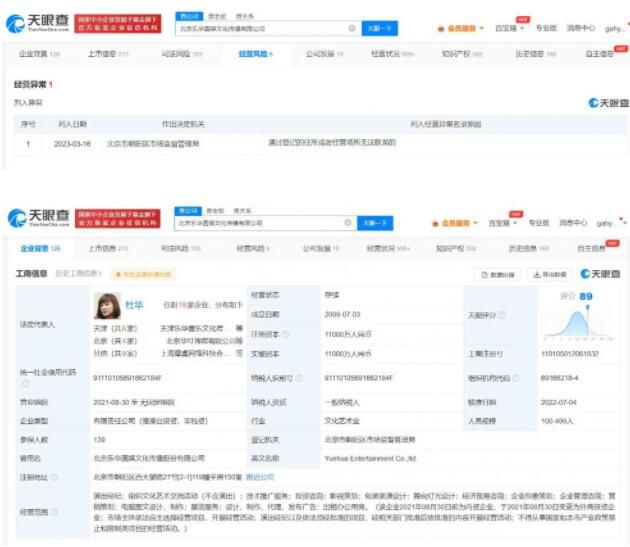Image resolution: width=630 pixels, height=547 pixels.
Task: Open the 历史工商信息 link beside 工商信息
Action: click(x=78, y=274)
